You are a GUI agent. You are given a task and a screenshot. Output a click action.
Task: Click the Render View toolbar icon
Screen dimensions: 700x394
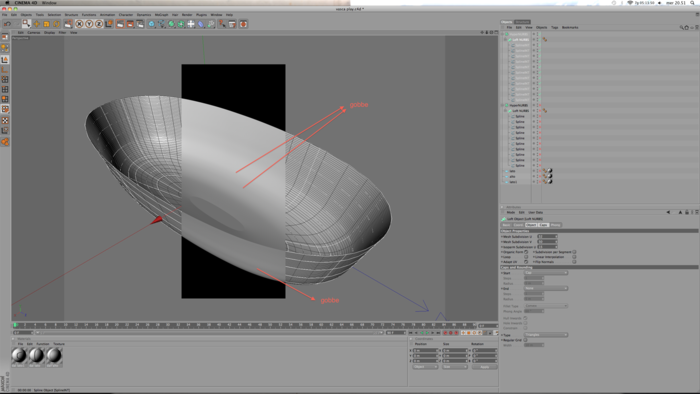tap(120, 24)
